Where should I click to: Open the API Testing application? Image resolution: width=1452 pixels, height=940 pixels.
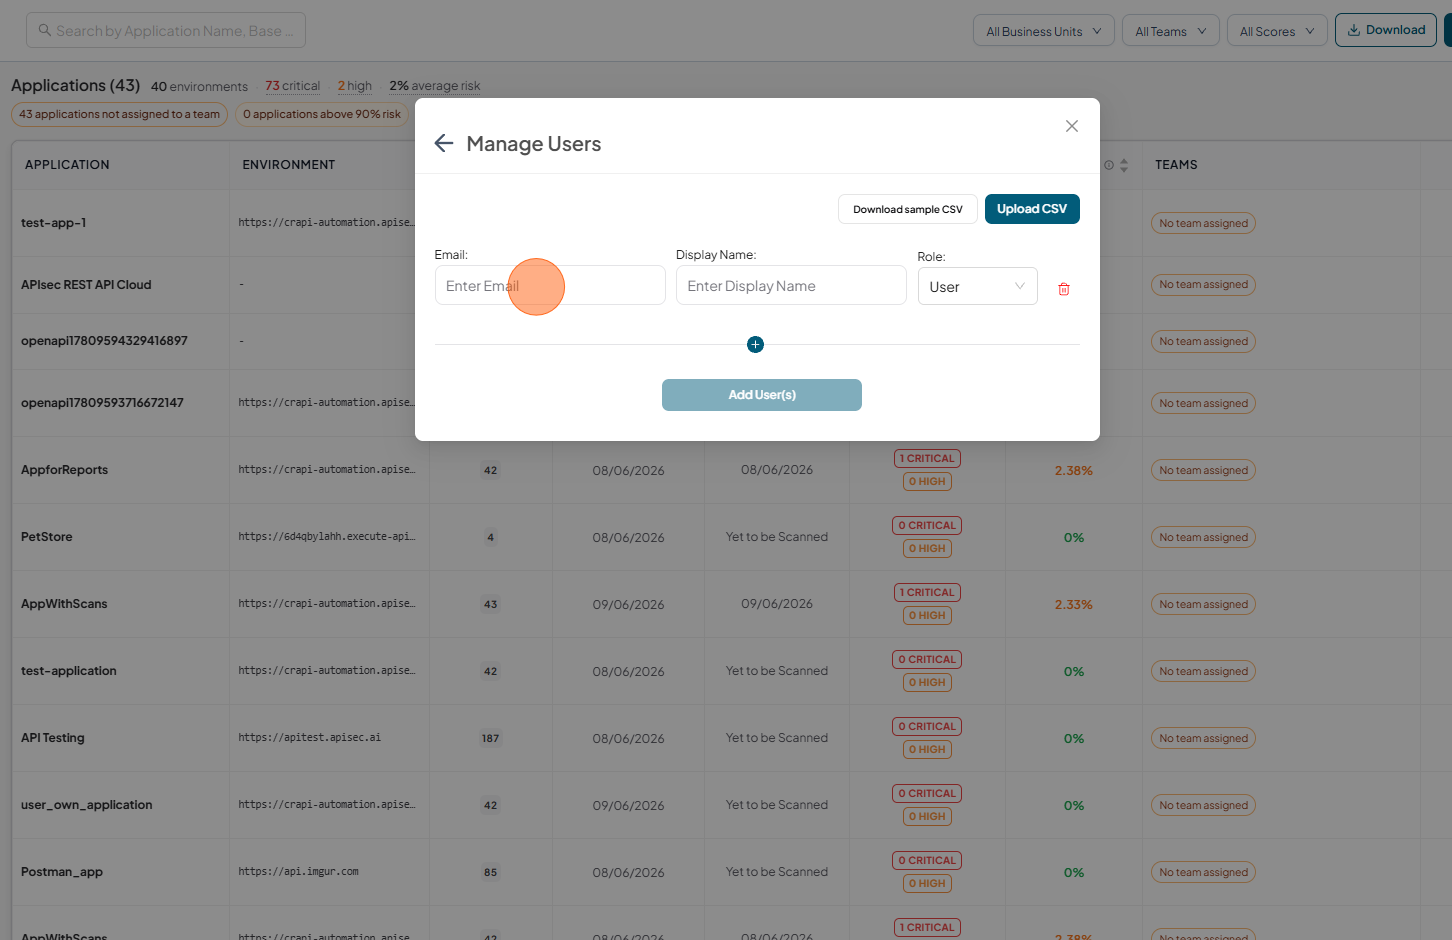[x=53, y=738]
